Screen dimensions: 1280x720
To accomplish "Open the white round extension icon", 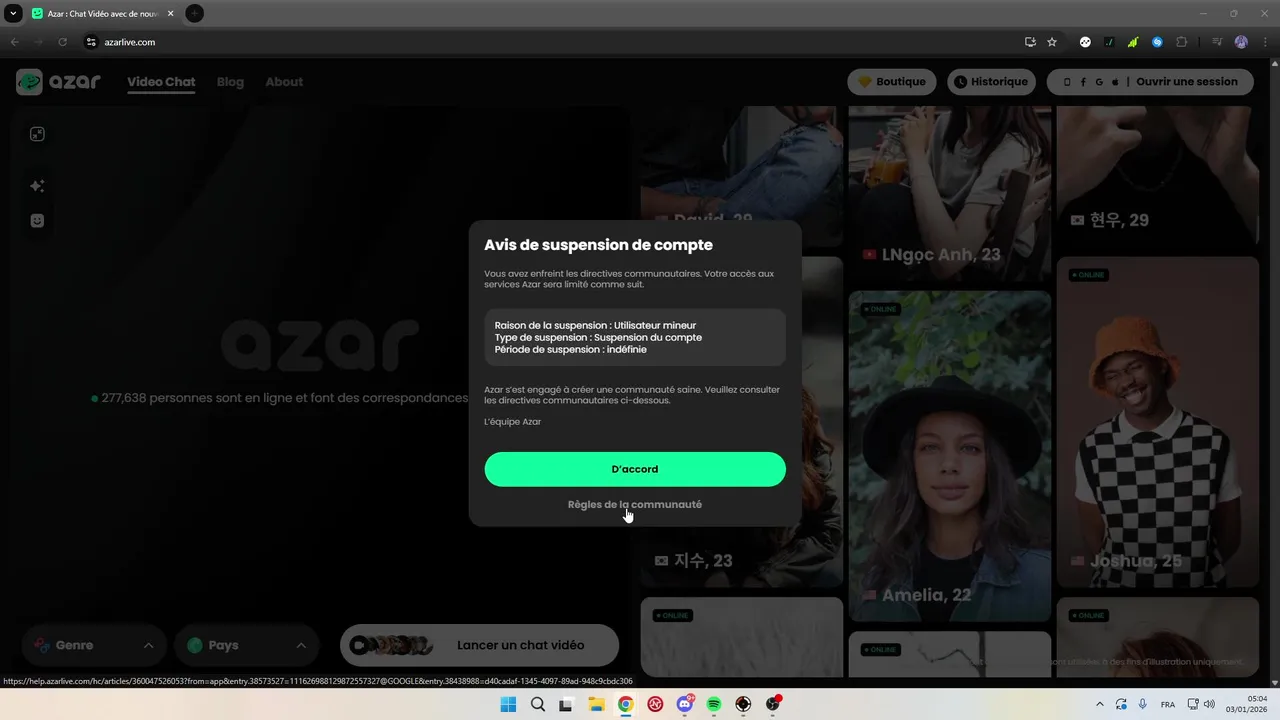I will (x=1085, y=42).
